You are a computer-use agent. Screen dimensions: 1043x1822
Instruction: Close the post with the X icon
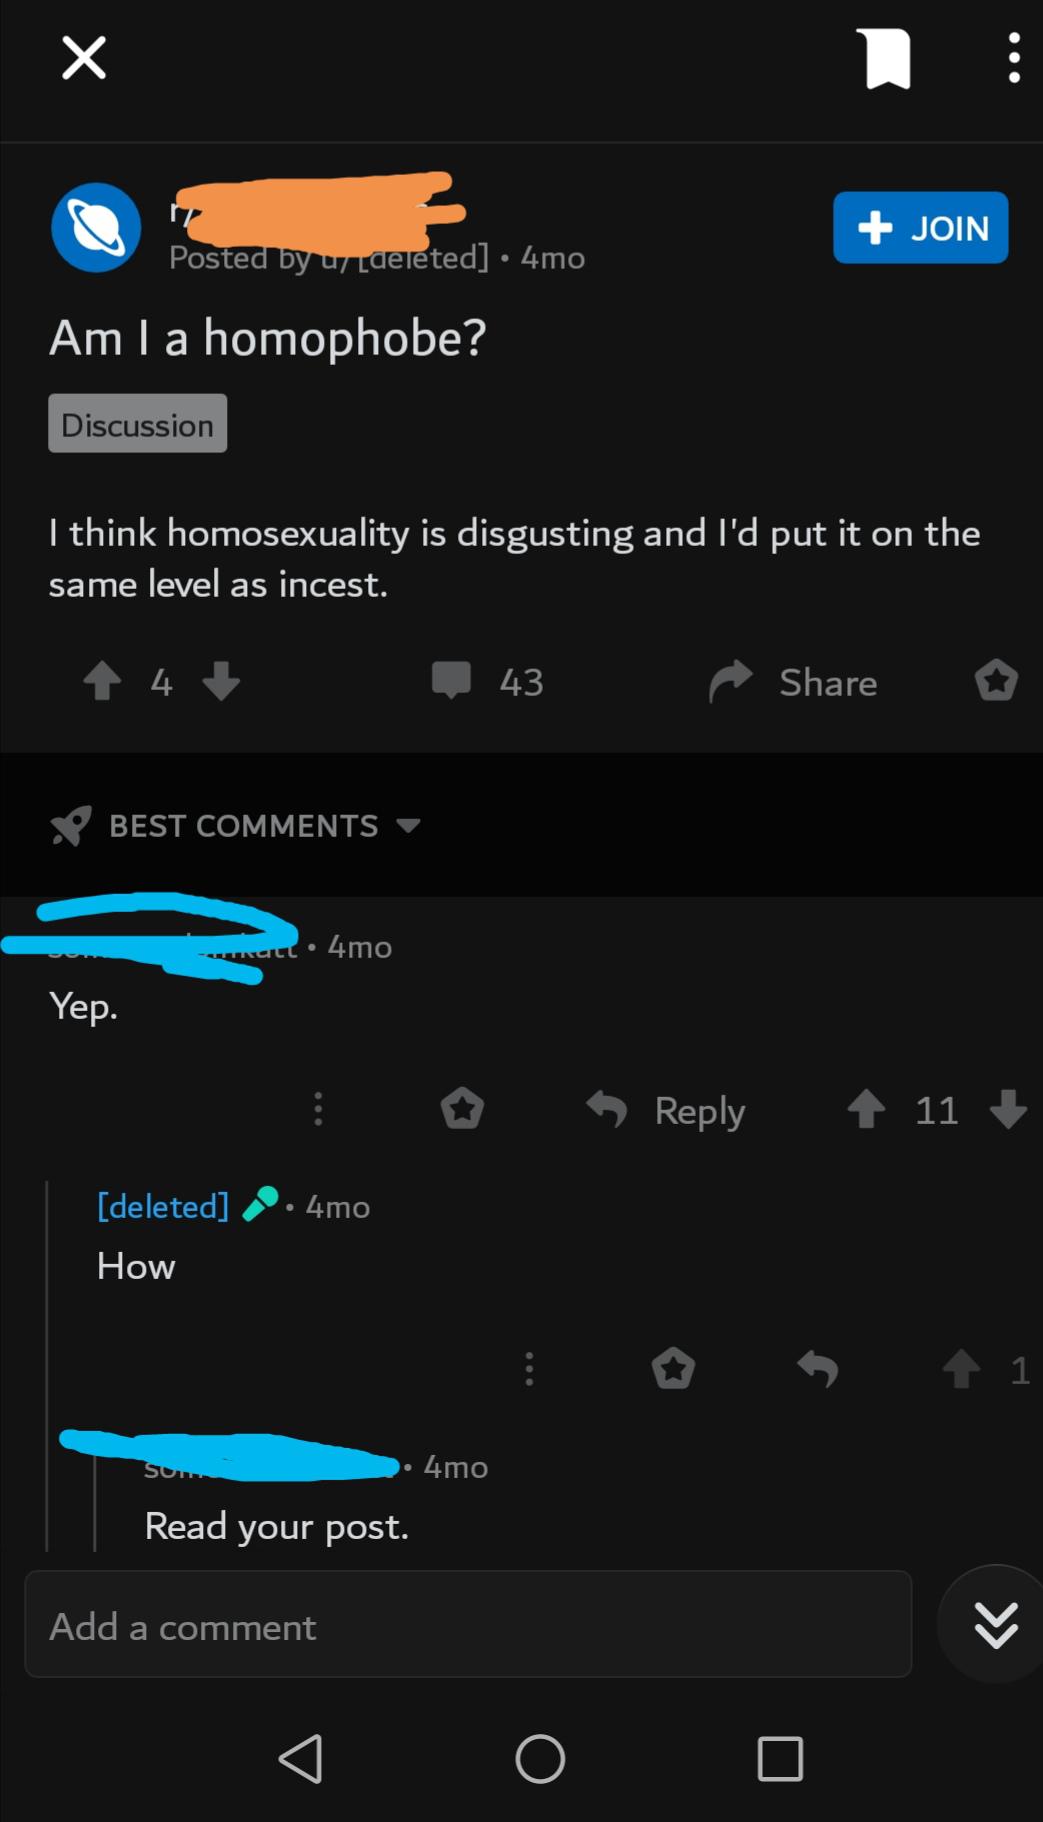click(x=84, y=57)
